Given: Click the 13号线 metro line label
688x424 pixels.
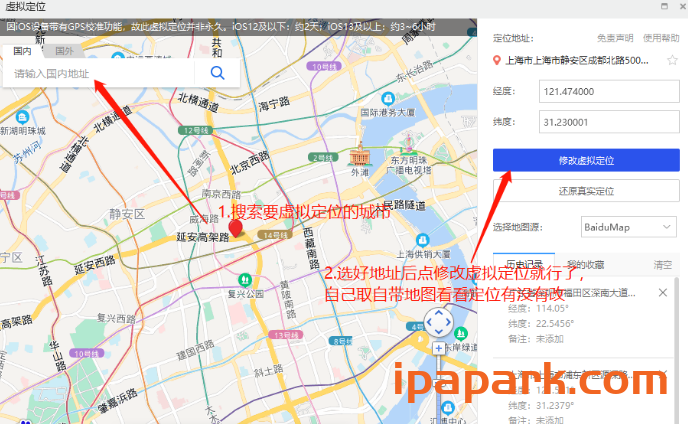Looking at the screenshot, I should [x=286, y=335].
